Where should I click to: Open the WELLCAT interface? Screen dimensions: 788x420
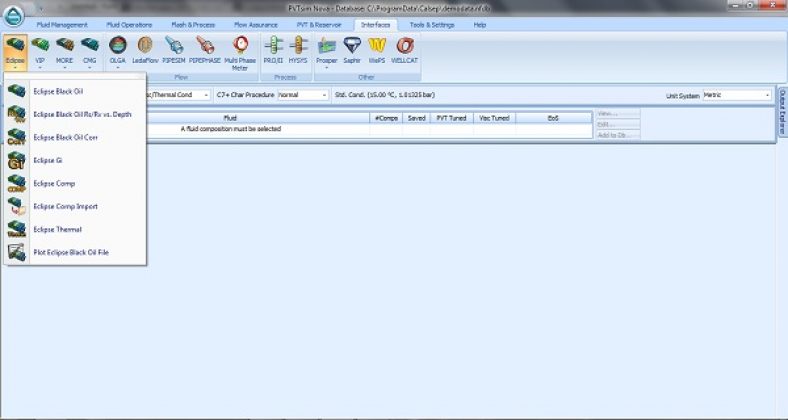pos(405,50)
